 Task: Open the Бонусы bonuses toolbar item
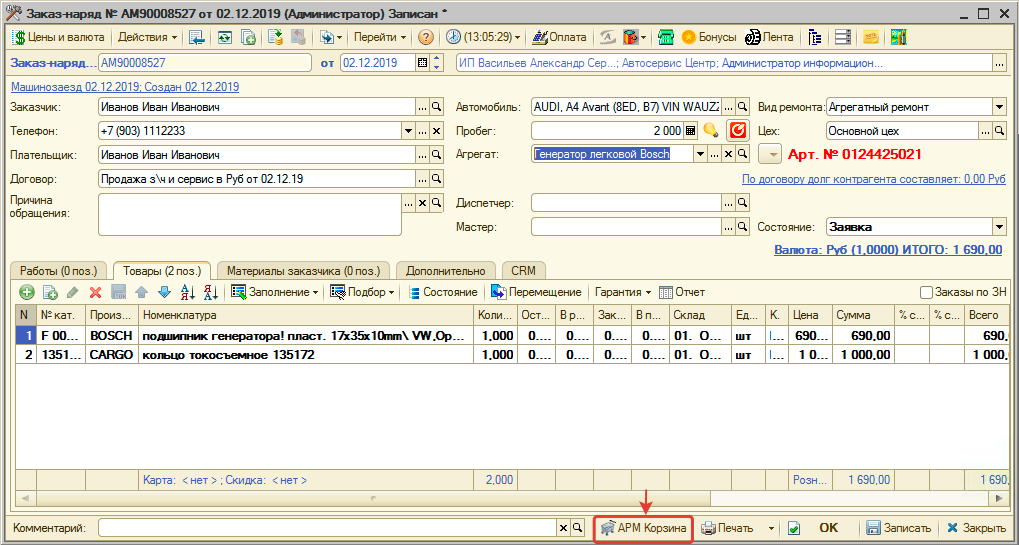click(x=709, y=37)
